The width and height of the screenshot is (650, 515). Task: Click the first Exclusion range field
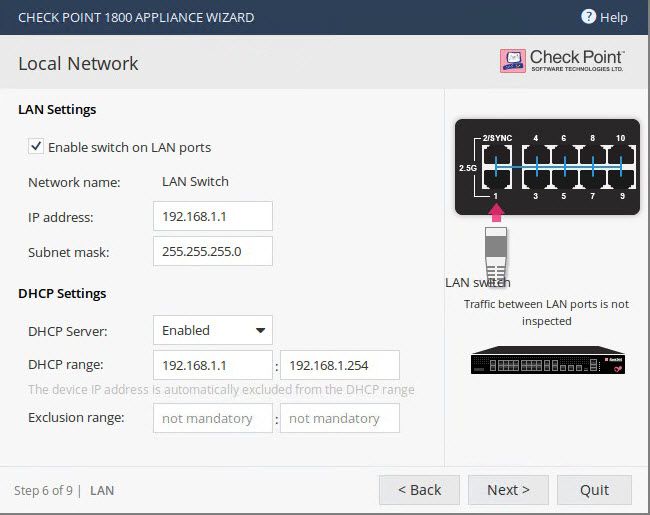[x=212, y=418]
